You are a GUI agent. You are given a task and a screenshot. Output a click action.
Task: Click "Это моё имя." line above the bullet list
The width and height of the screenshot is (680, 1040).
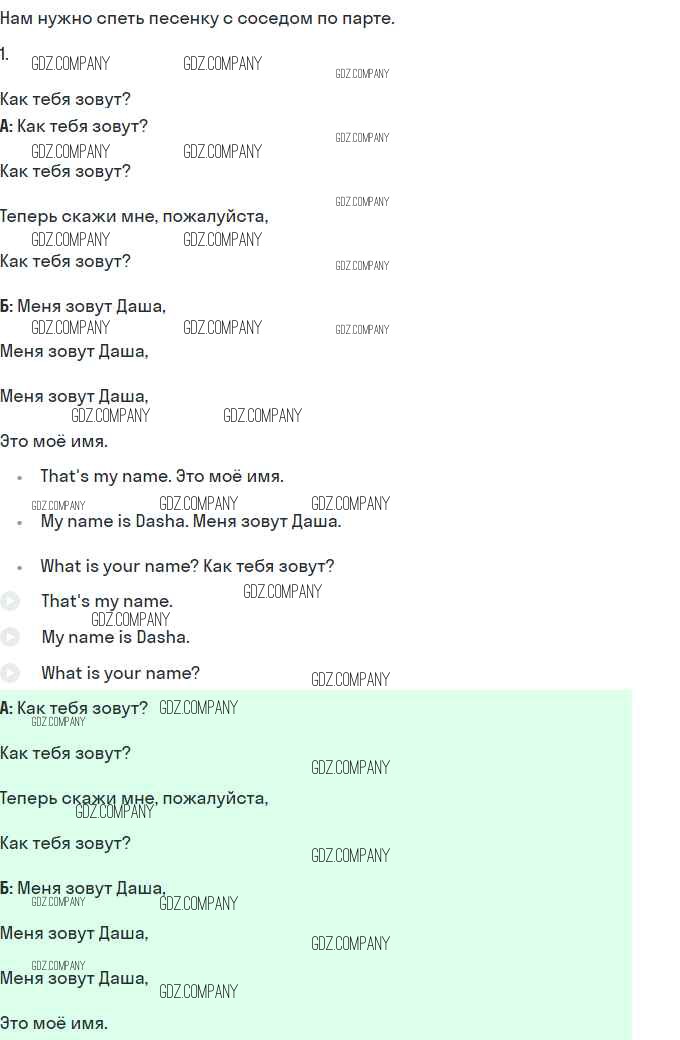point(54,441)
